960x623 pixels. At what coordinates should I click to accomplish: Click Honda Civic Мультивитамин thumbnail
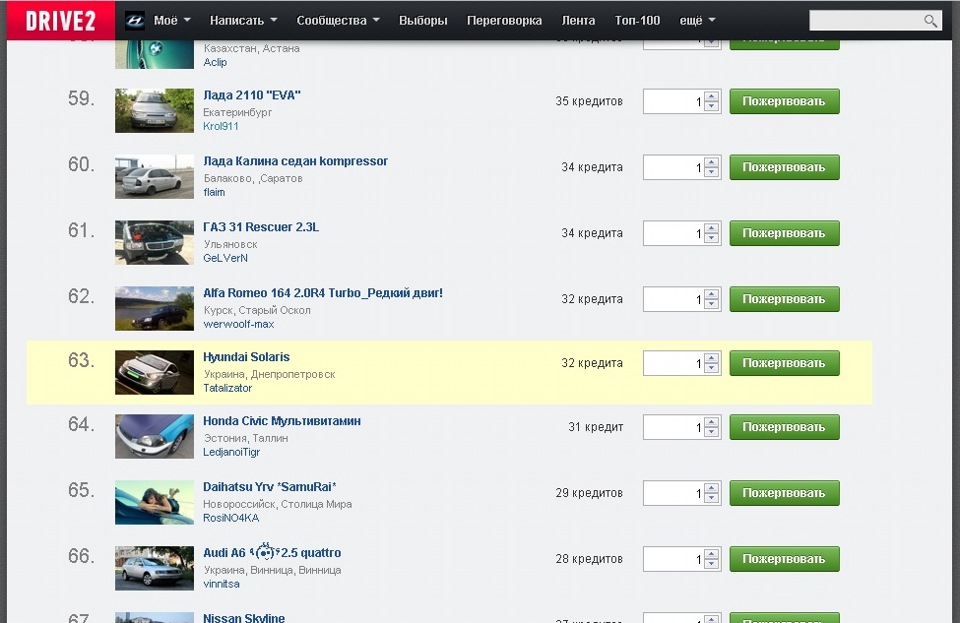click(154, 437)
